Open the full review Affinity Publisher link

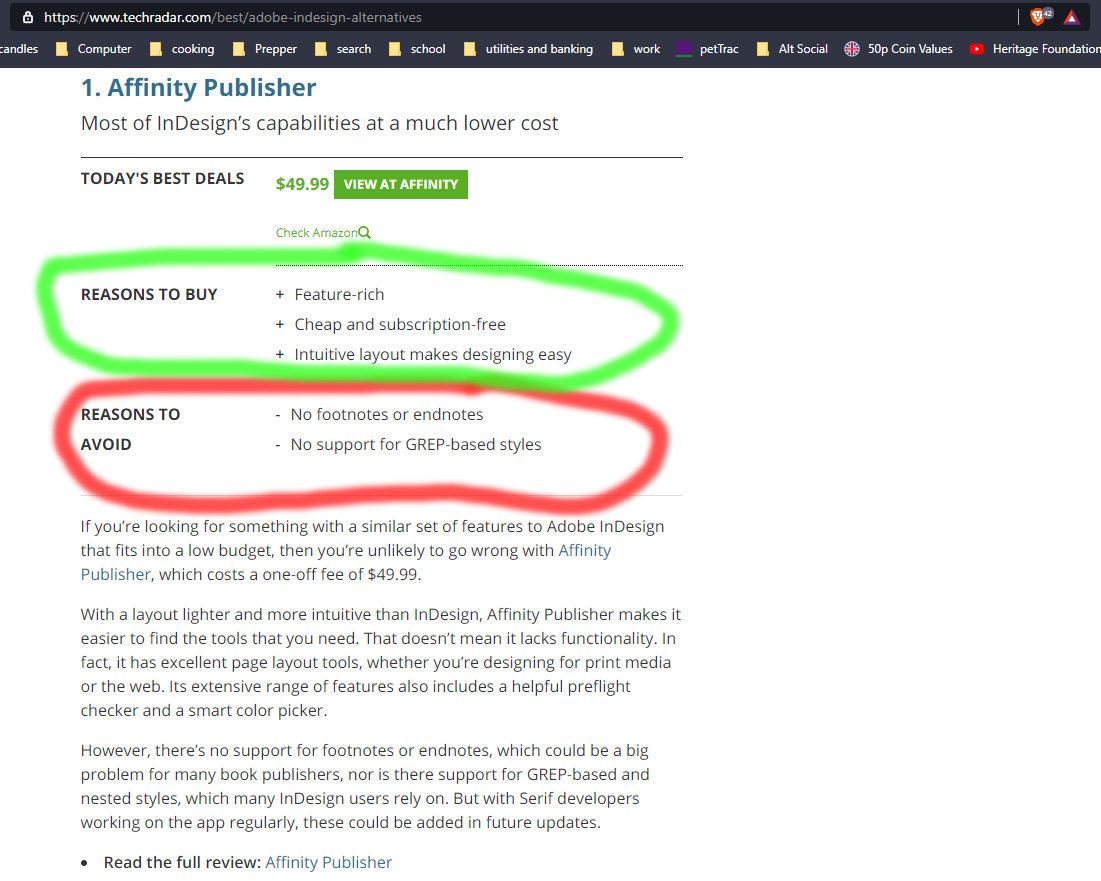[328, 862]
